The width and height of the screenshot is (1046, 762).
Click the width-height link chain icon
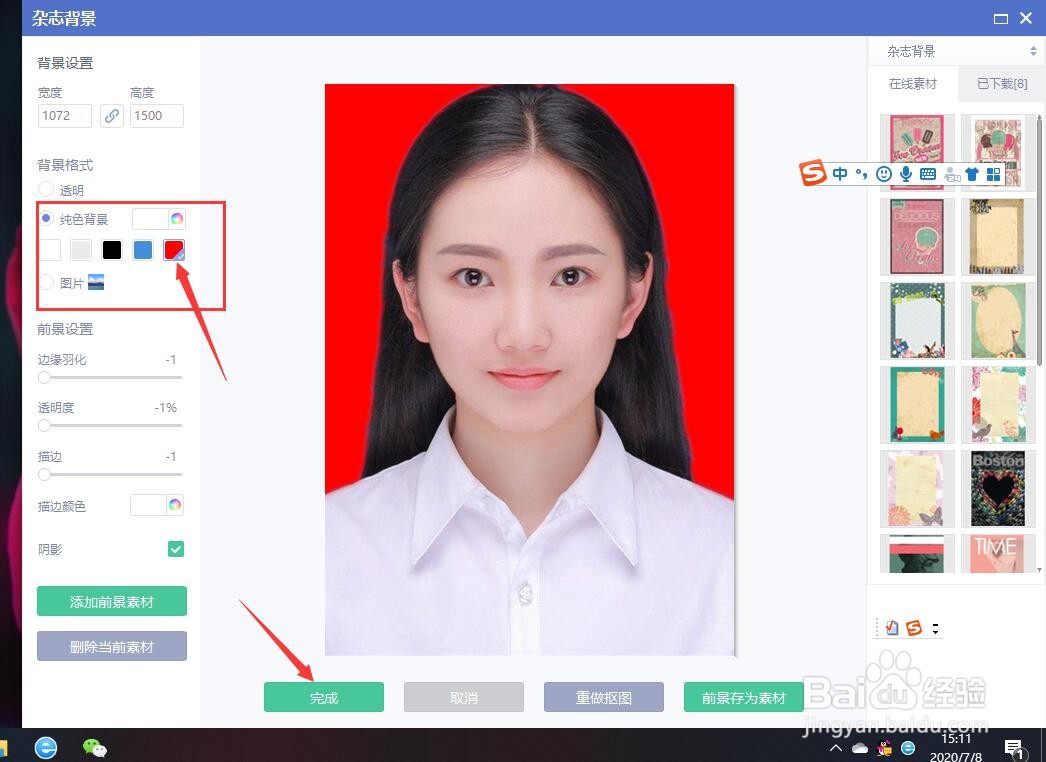tap(111, 116)
